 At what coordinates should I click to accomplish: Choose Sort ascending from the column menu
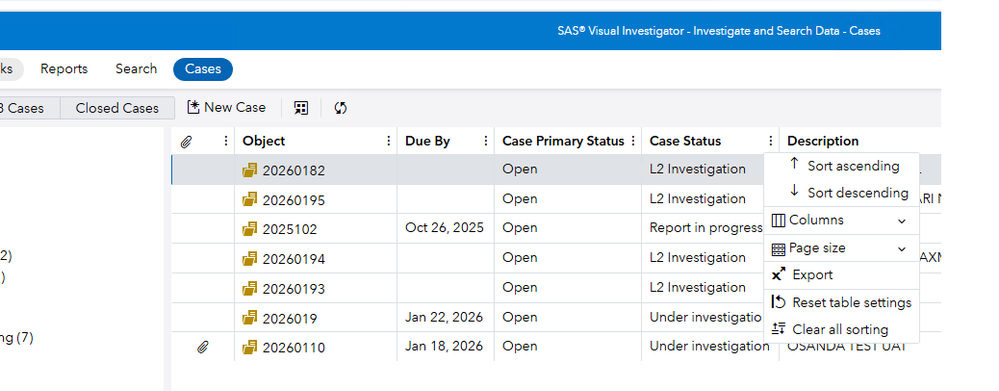click(x=841, y=166)
